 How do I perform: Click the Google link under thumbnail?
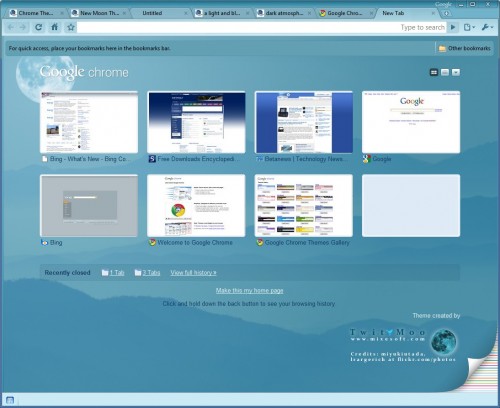[x=382, y=159]
